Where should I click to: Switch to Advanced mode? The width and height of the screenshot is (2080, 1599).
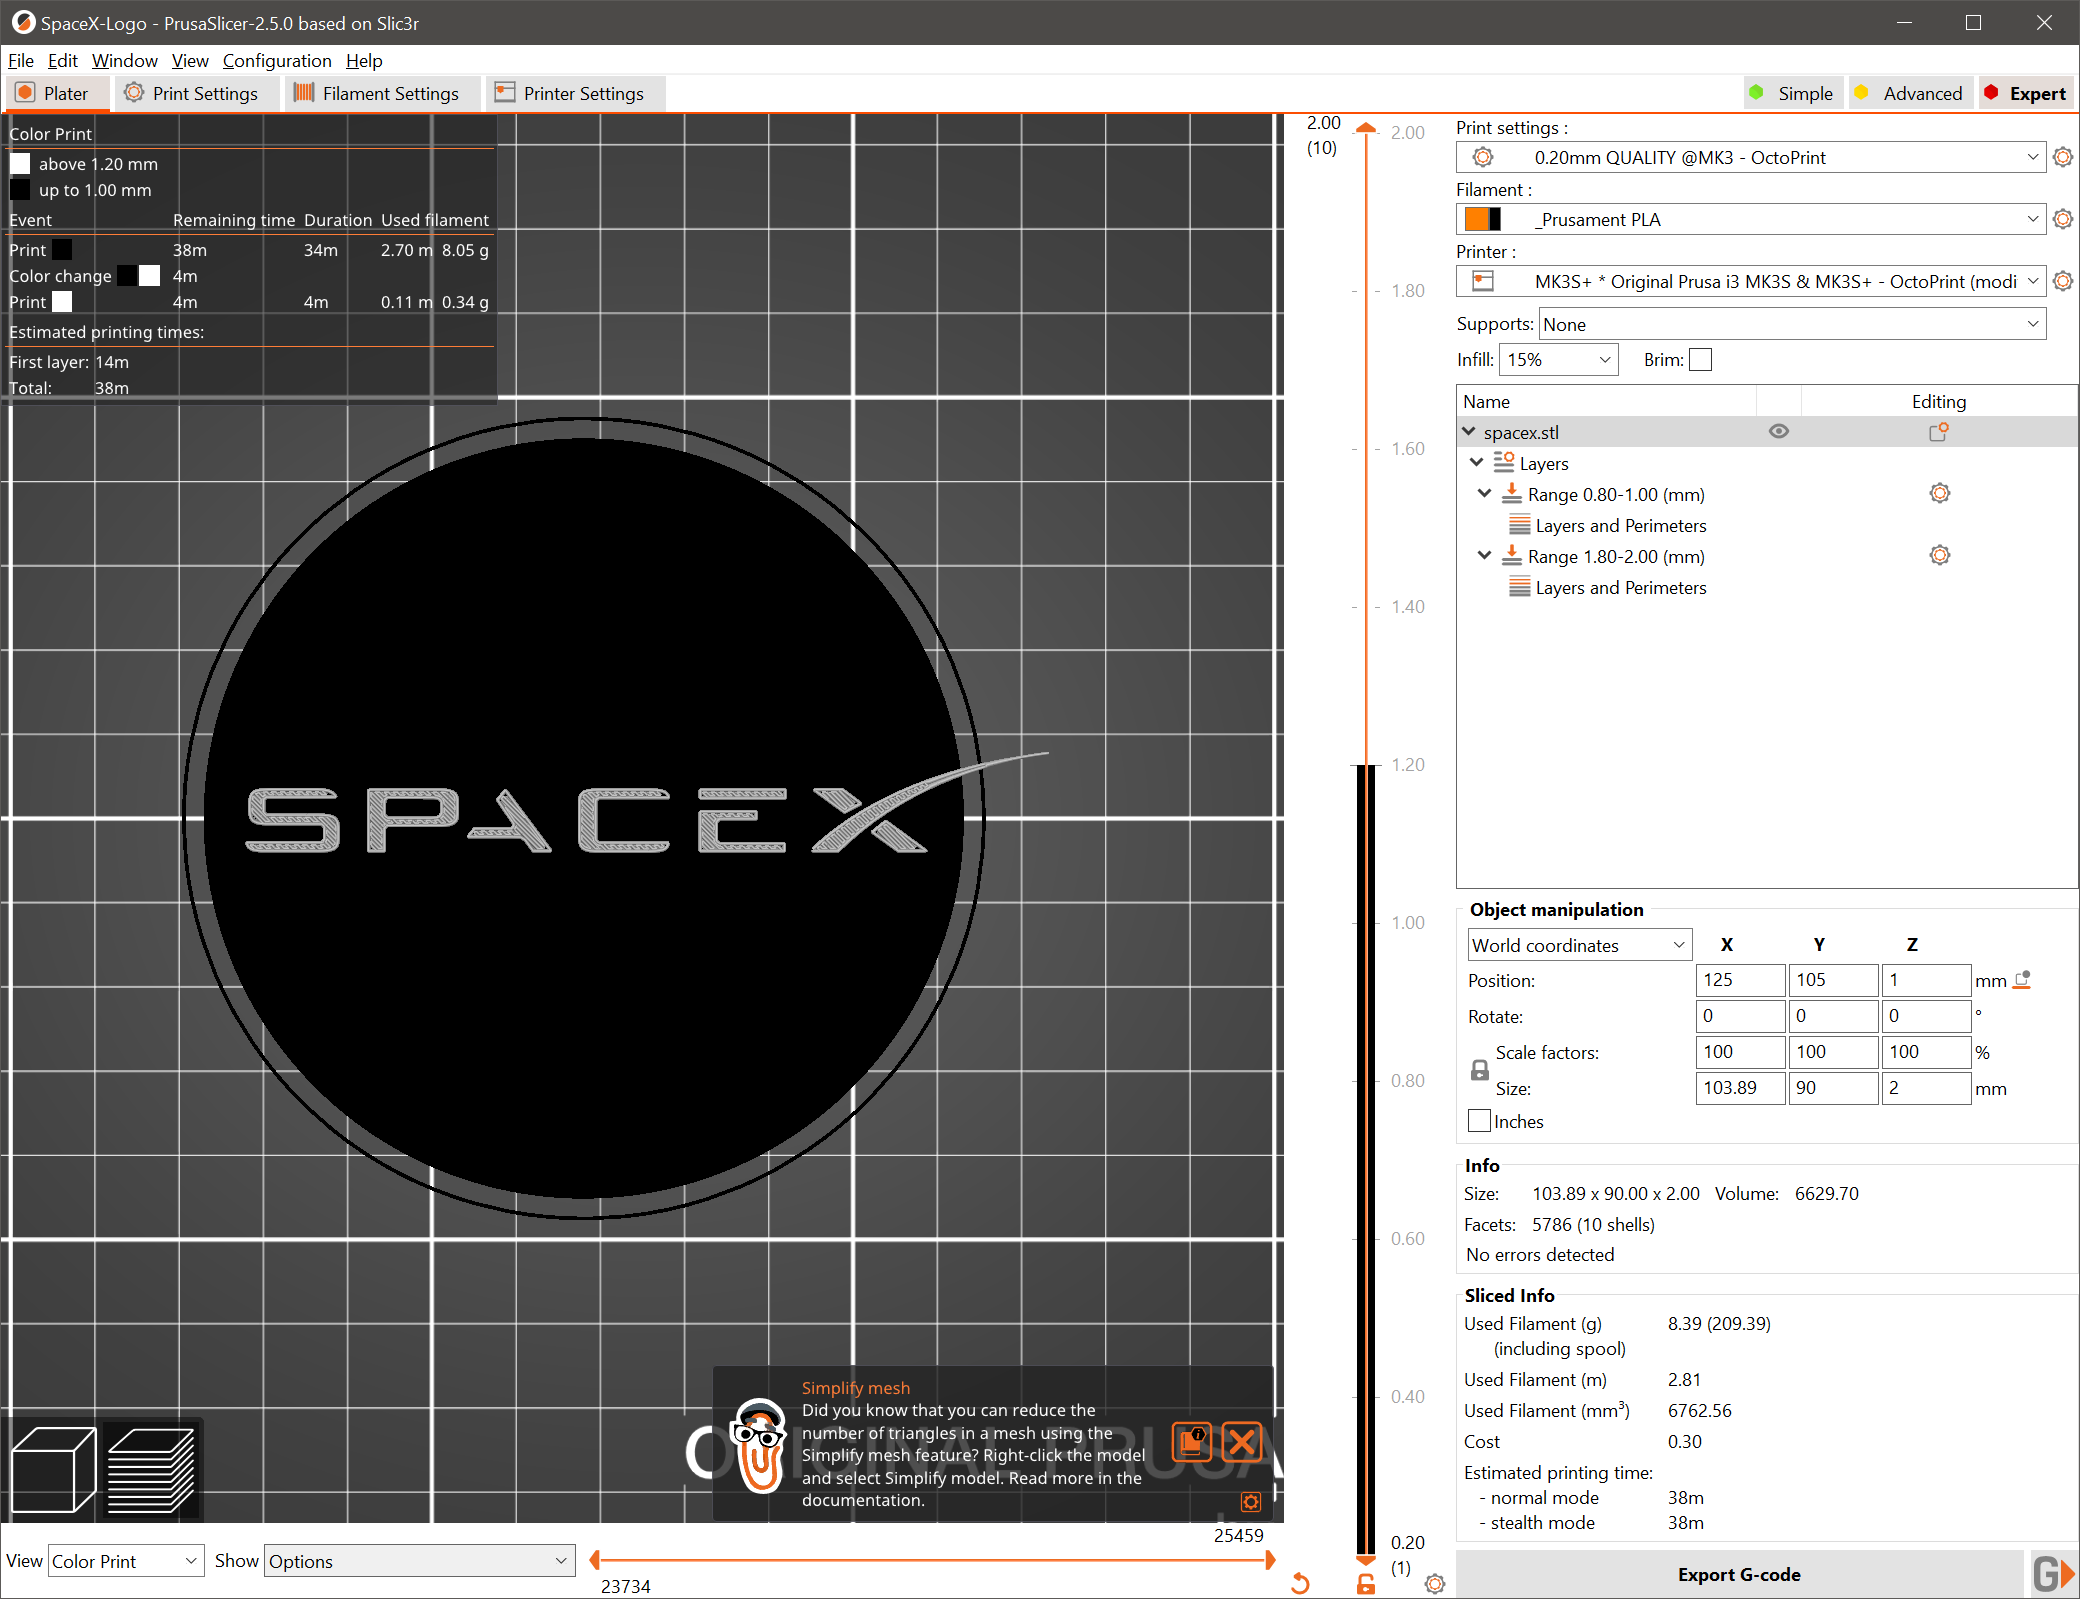(1908, 92)
